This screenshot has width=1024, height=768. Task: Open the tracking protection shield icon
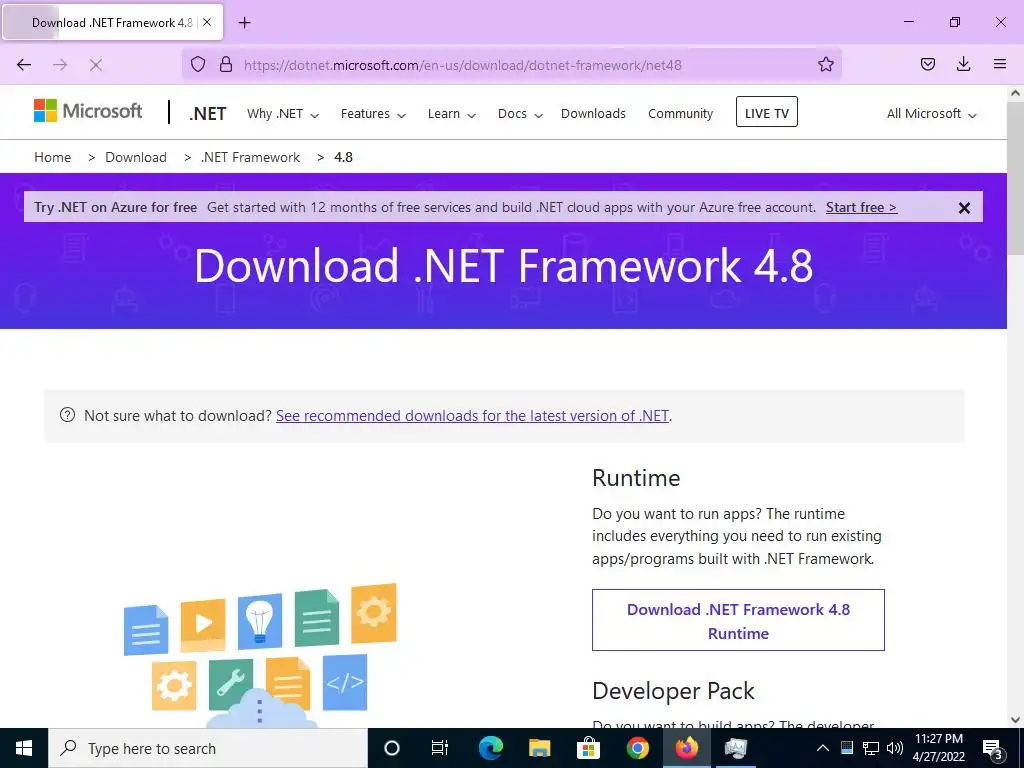click(x=198, y=64)
